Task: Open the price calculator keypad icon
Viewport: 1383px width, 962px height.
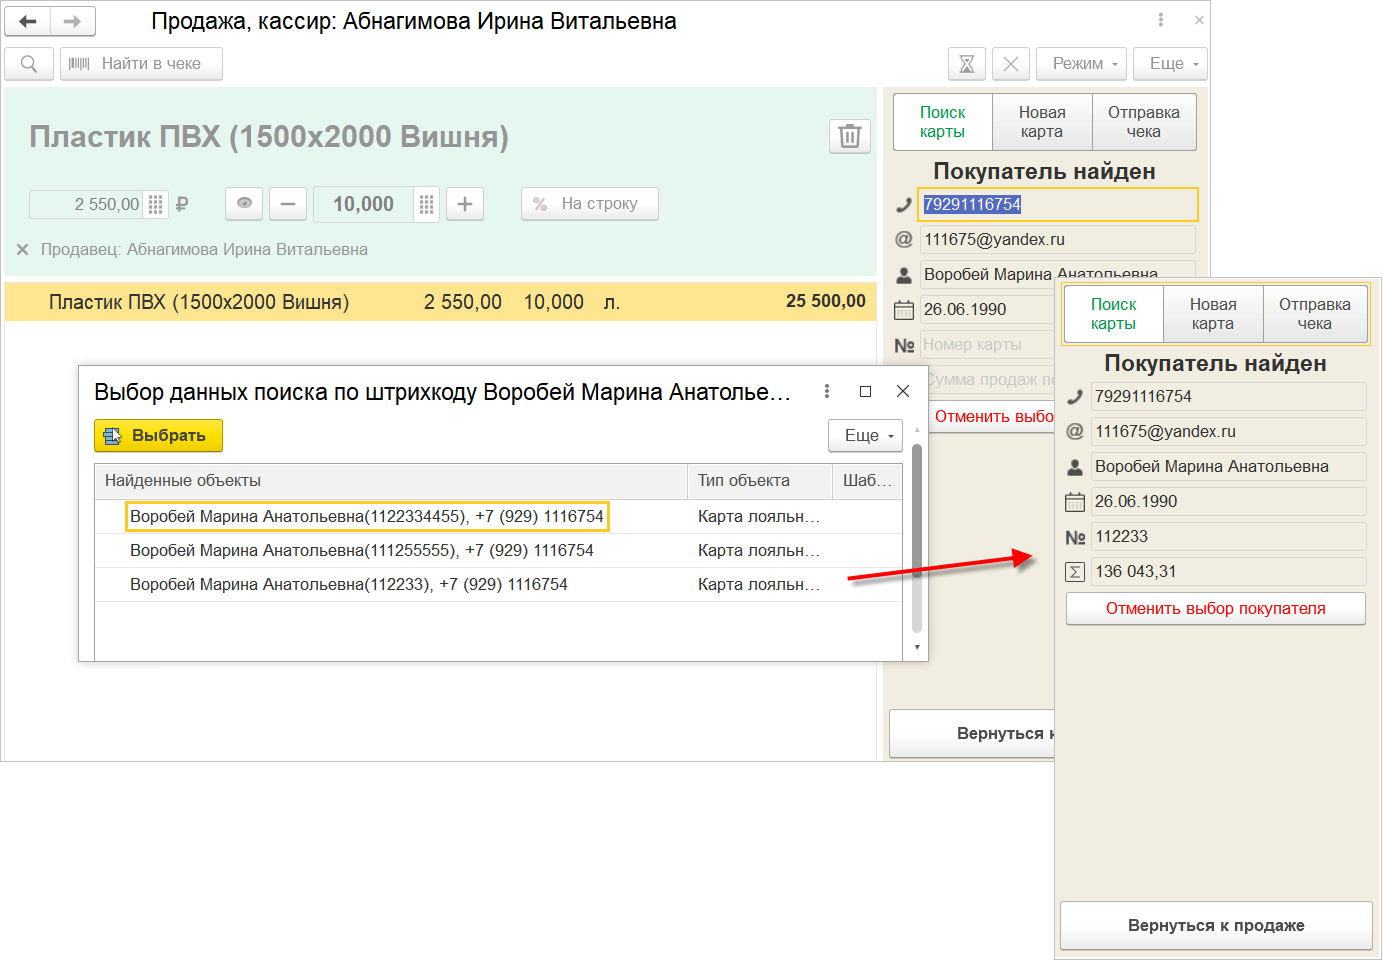Action: click(155, 204)
